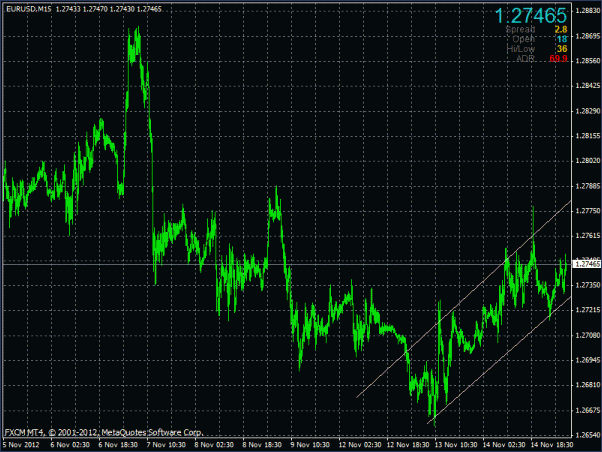Click the 5 Nov 2012 date label
Viewport: 602px width, 452px height.
(x=21, y=445)
